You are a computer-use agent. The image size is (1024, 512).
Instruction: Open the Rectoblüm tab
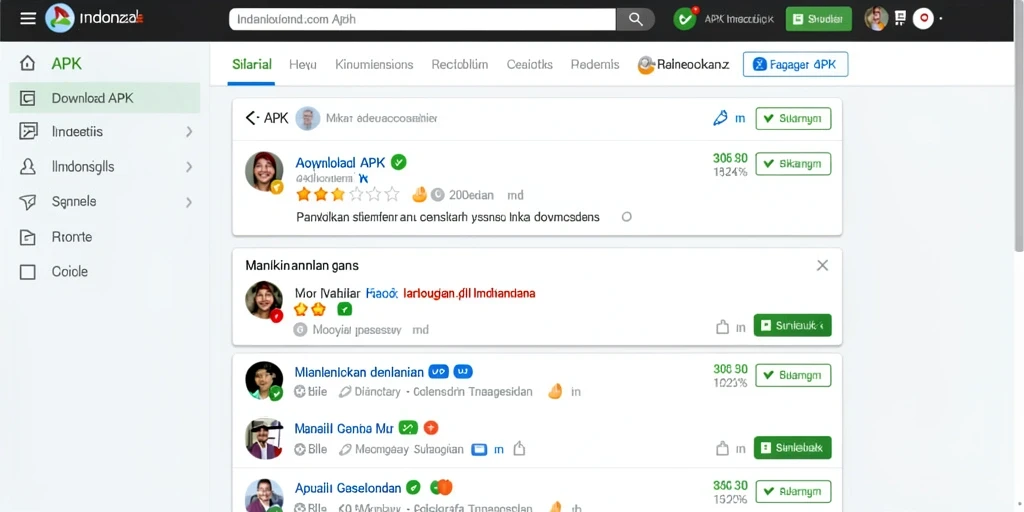tap(460, 64)
